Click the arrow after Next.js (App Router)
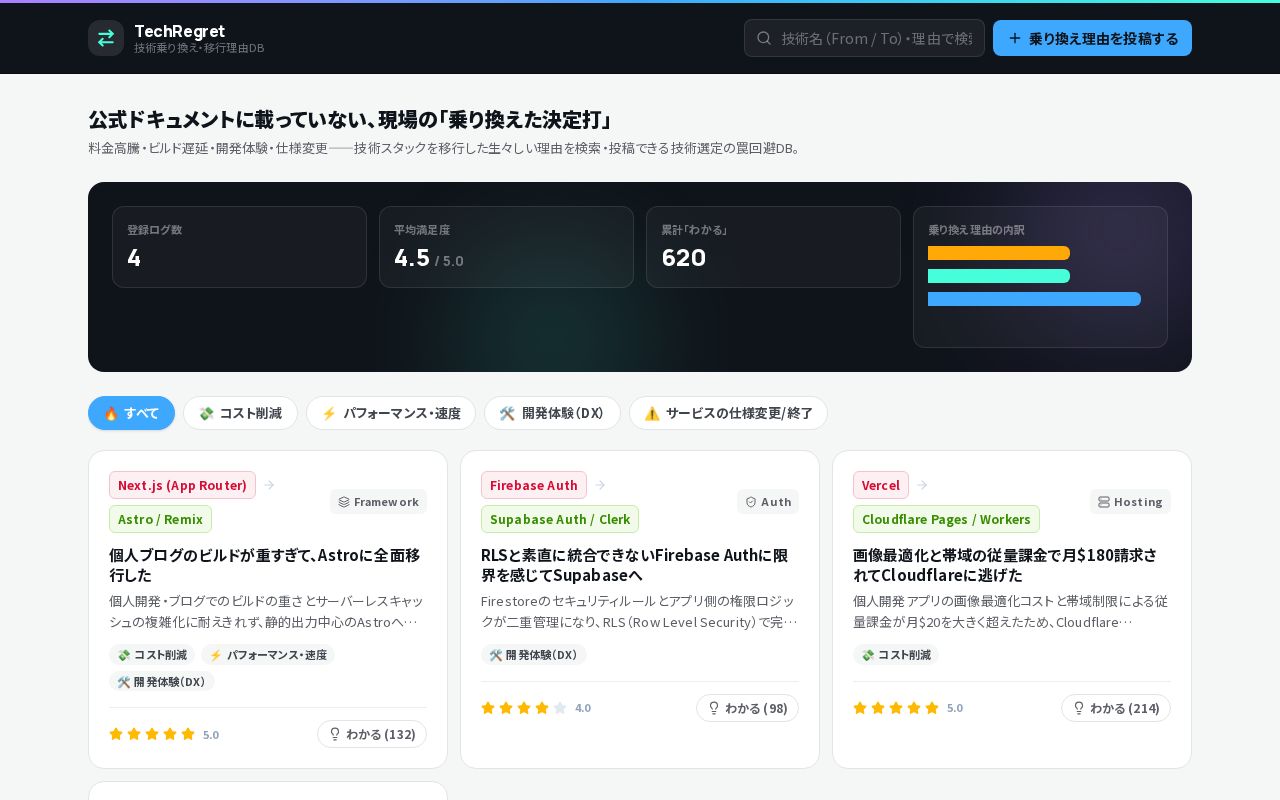This screenshot has width=1280, height=800. point(269,485)
